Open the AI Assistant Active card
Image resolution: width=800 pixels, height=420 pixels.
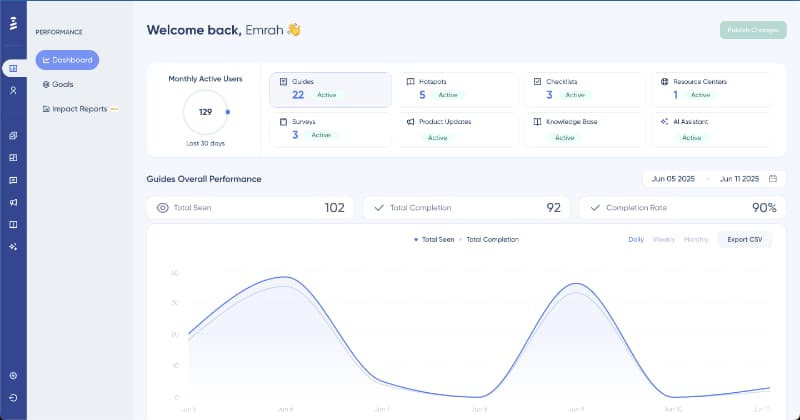[x=712, y=130]
